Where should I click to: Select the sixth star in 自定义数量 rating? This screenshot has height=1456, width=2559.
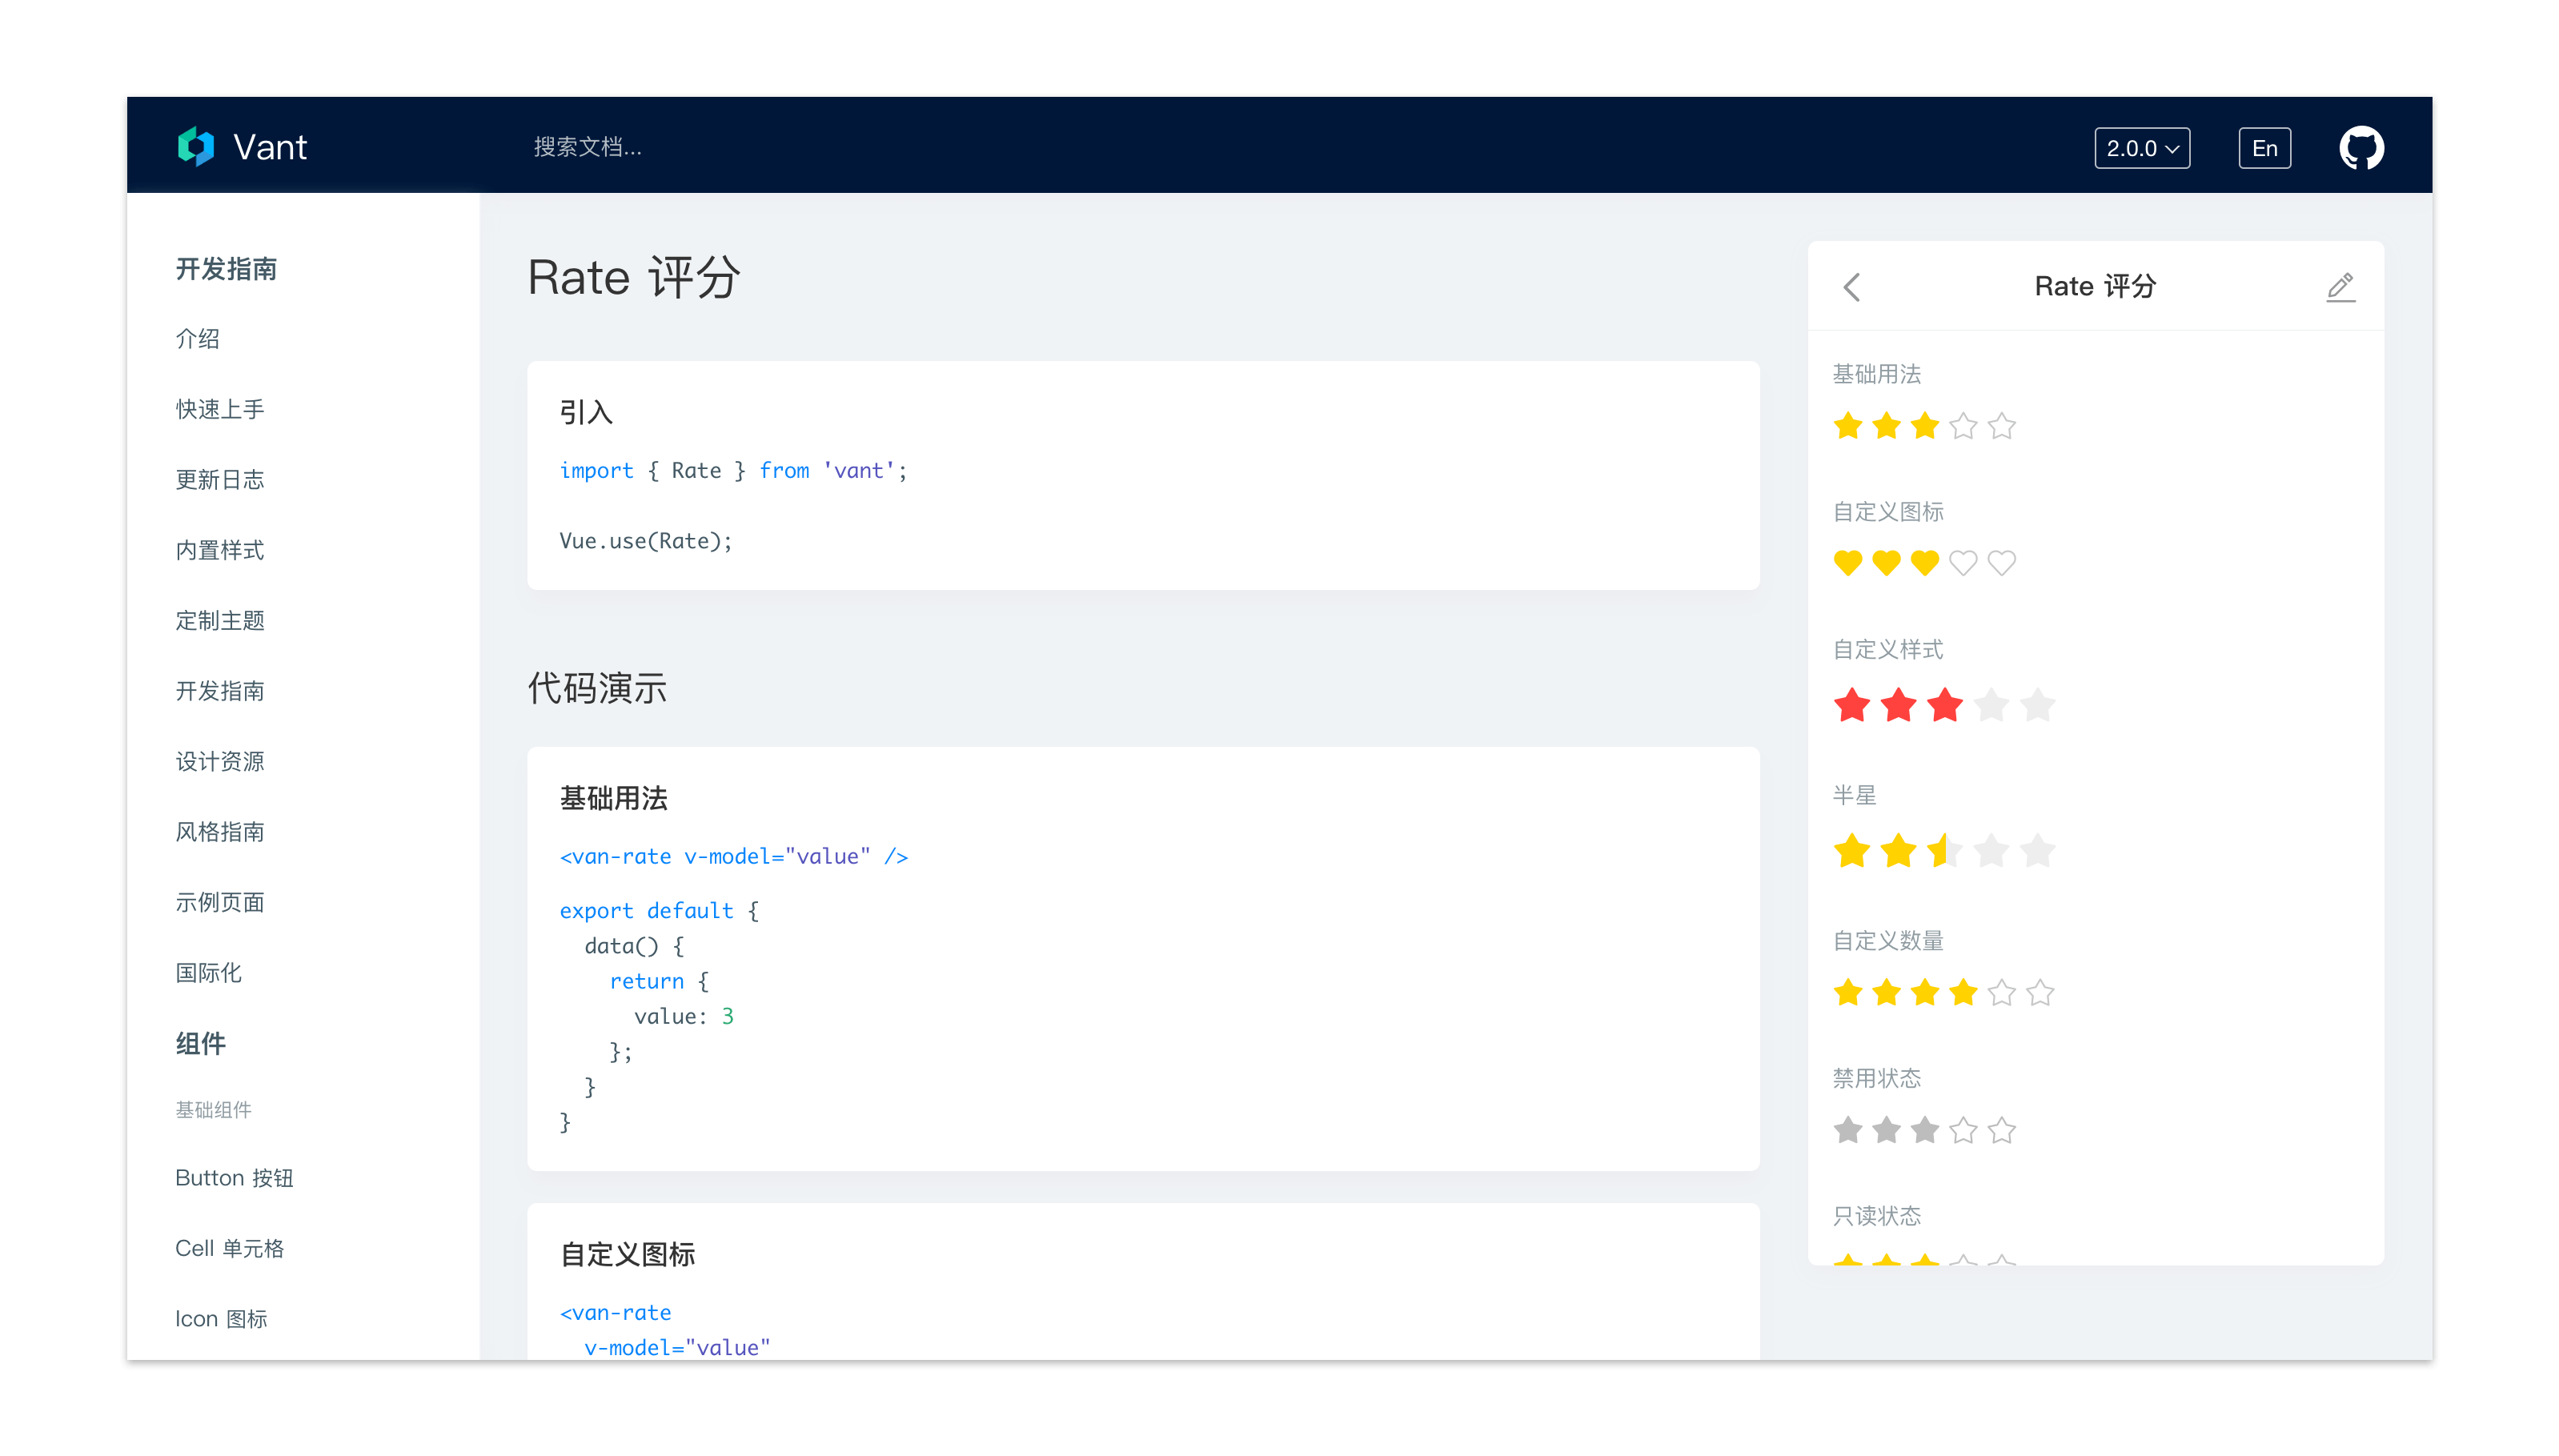[2040, 993]
